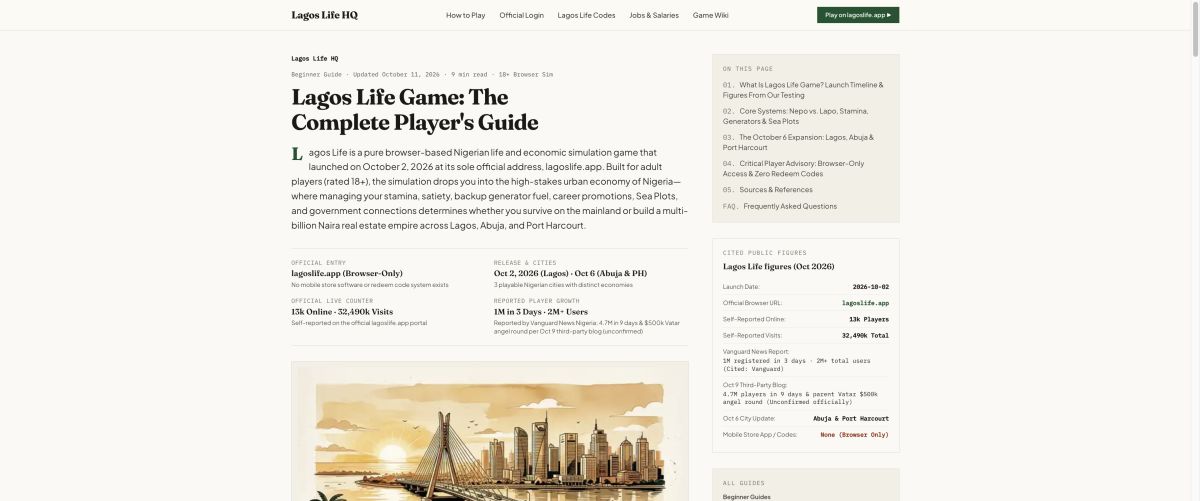Screen dimensions: 1200x501
Task: Click 'lagoslife.app' Official Browser URL value
Action: click(x=866, y=302)
